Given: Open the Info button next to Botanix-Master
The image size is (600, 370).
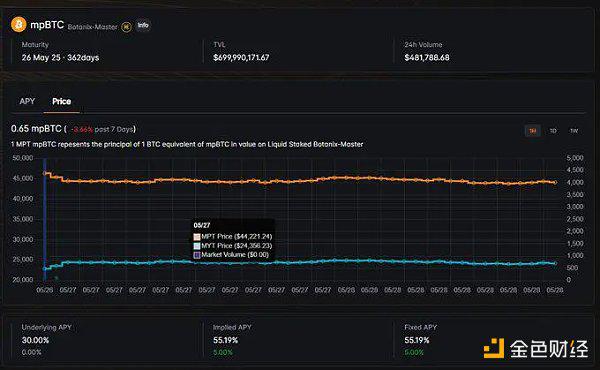Looking at the screenshot, I should click(x=143, y=26).
